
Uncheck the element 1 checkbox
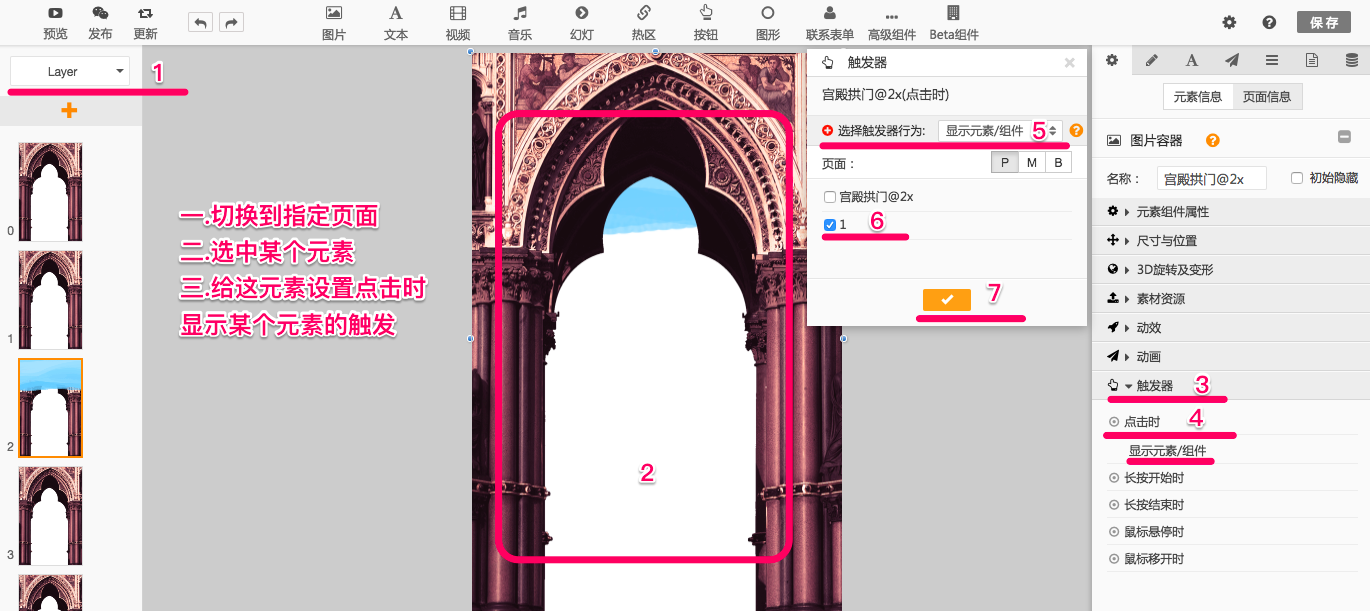(830, 225)
